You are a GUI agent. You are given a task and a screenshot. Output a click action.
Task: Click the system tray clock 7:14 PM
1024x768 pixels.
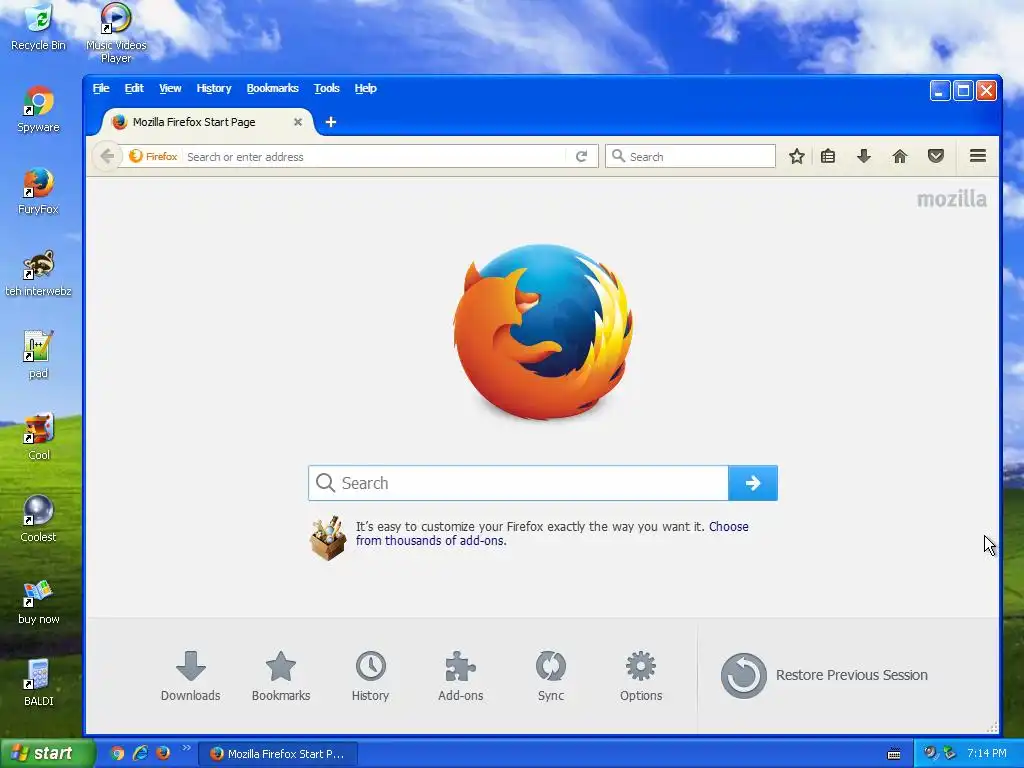tap(987, 754)
